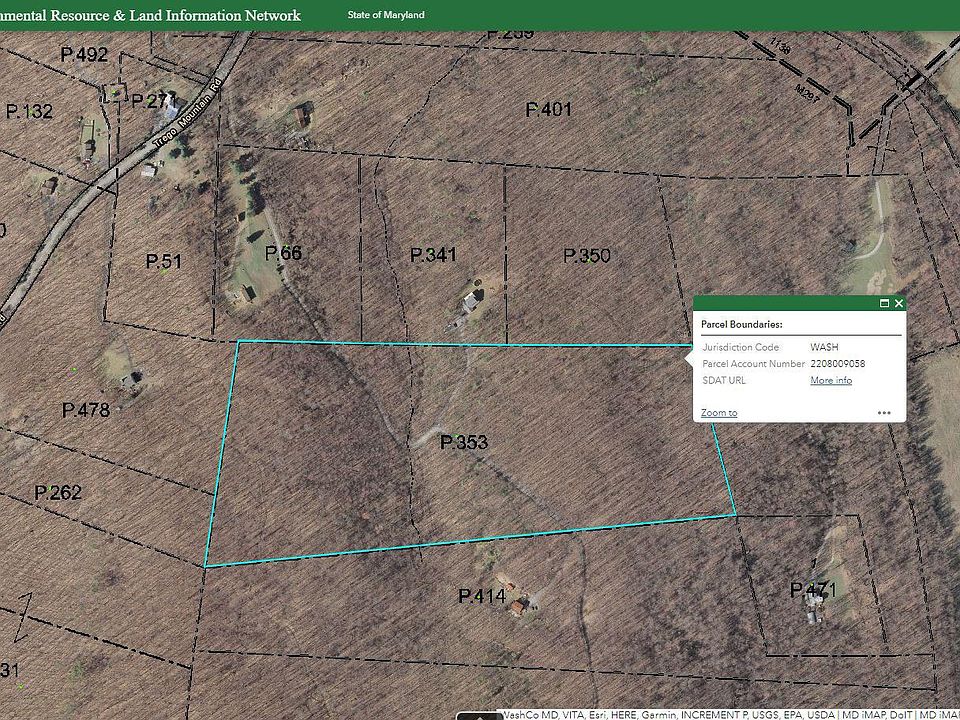Maximize the Parcel Boundaries popup
This screenshot has width=960, height=720.
(884, 303)
